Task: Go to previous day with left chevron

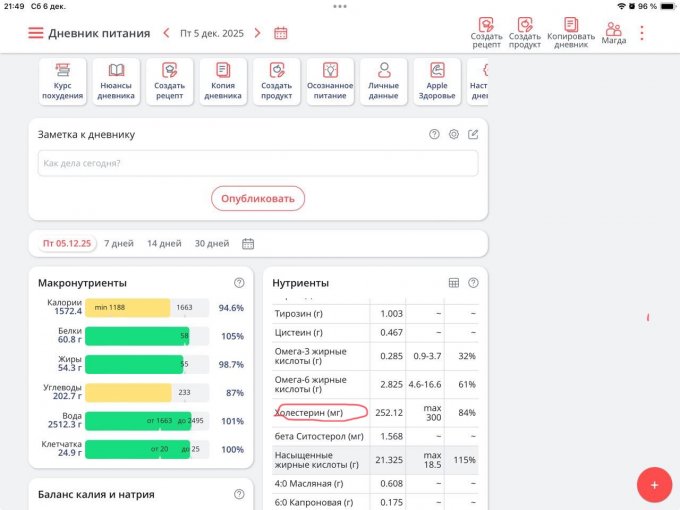Action: (x=166, y=33)
